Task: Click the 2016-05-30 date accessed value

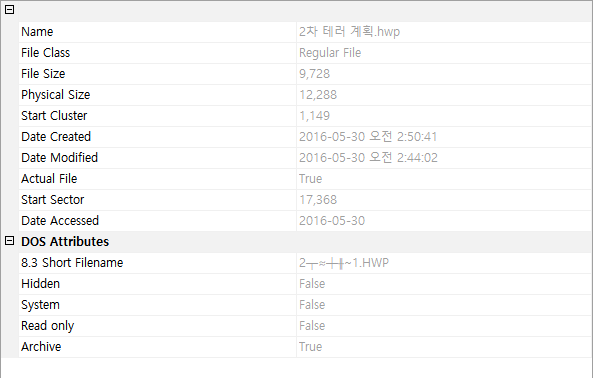Action: click(332, 221)
